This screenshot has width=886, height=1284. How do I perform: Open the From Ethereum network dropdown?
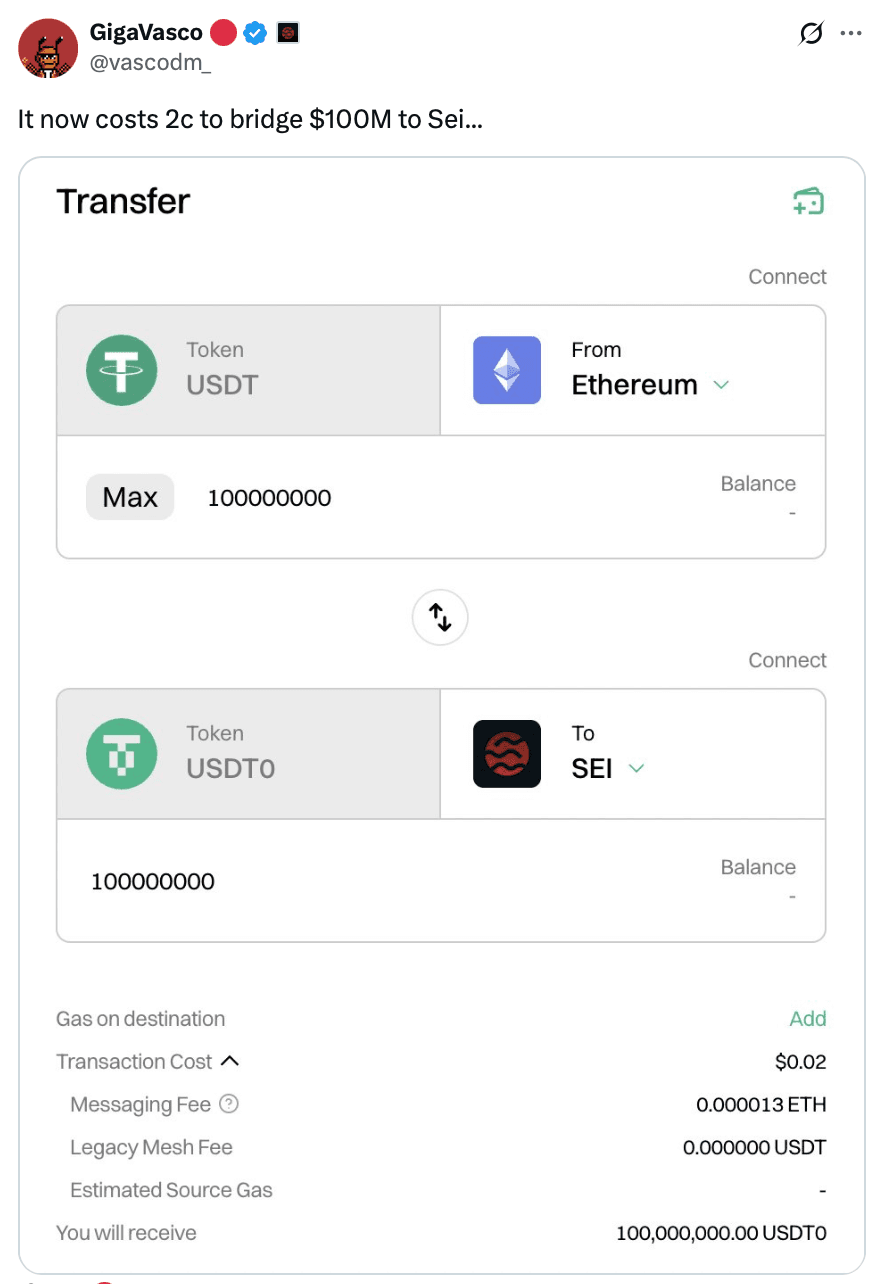click(x=720, y=385)
